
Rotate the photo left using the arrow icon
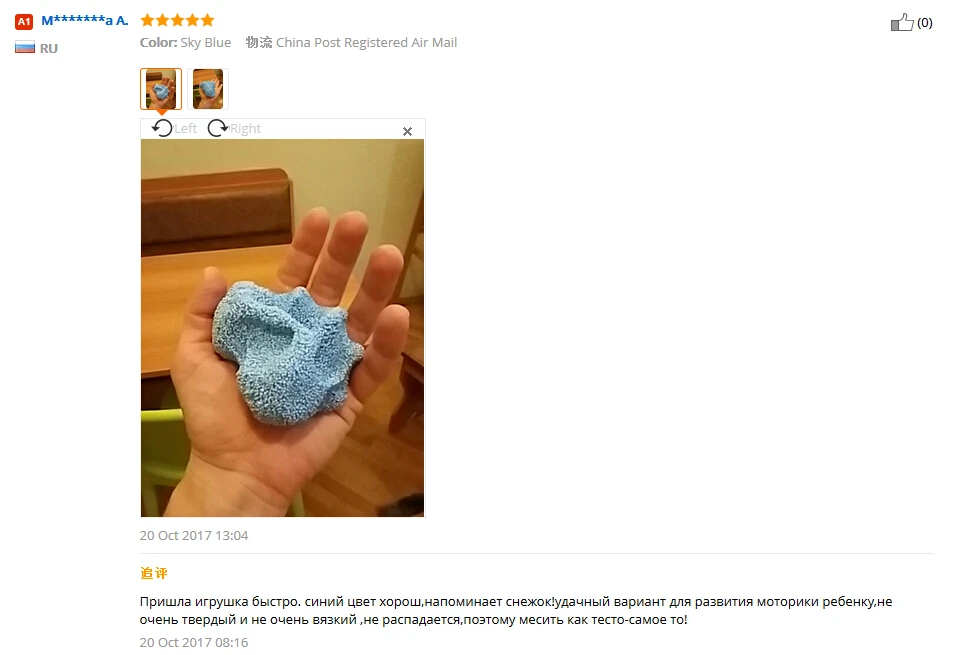click(x=162, y=128)
